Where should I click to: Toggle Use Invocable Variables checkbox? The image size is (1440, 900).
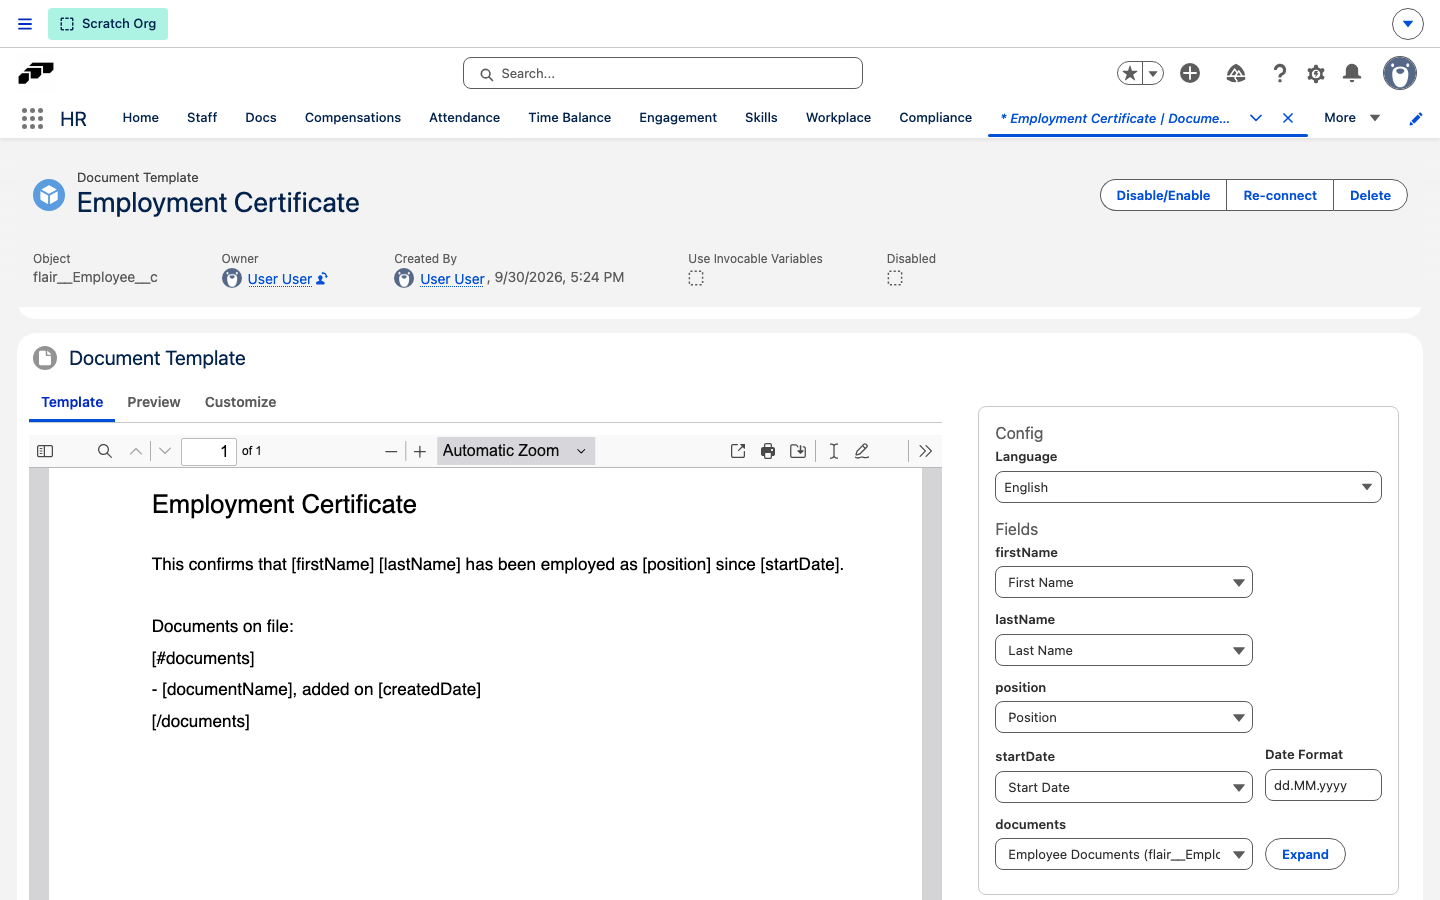(696, 278)
